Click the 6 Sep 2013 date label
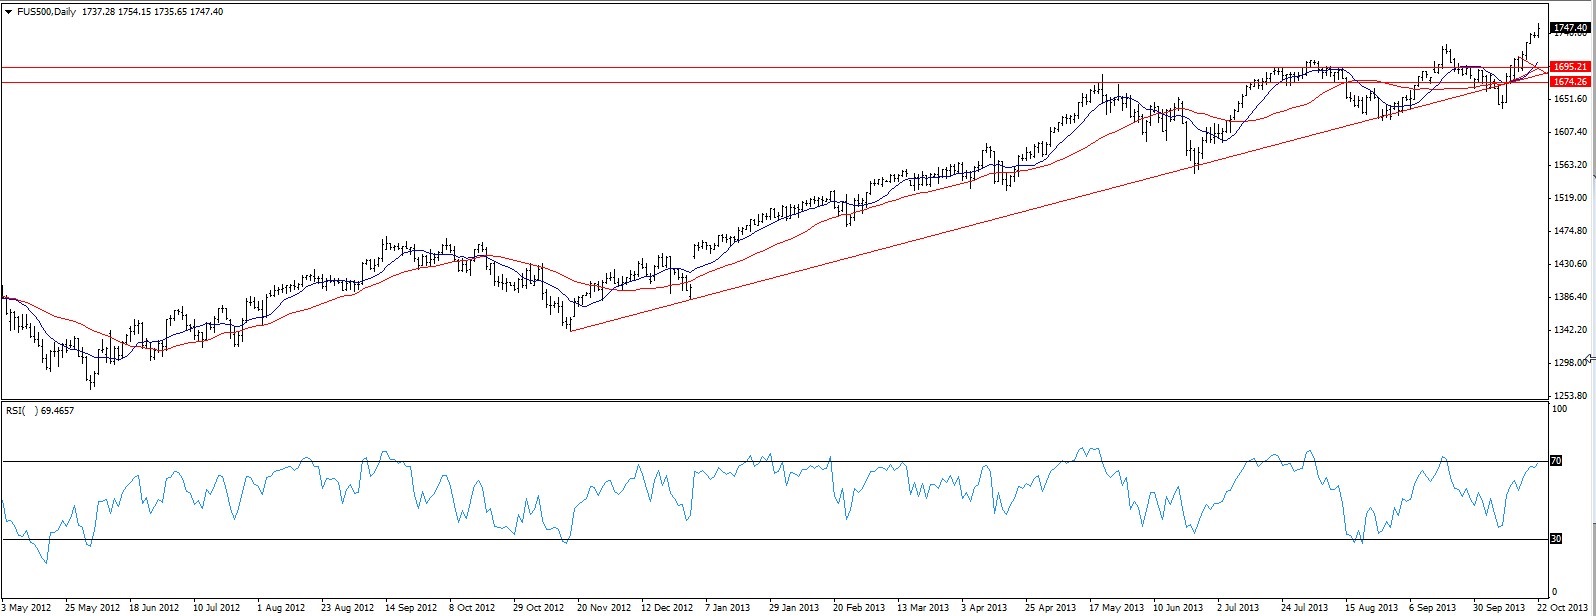The height and width of the screenshot is (616, 1596). (1433, 607)
